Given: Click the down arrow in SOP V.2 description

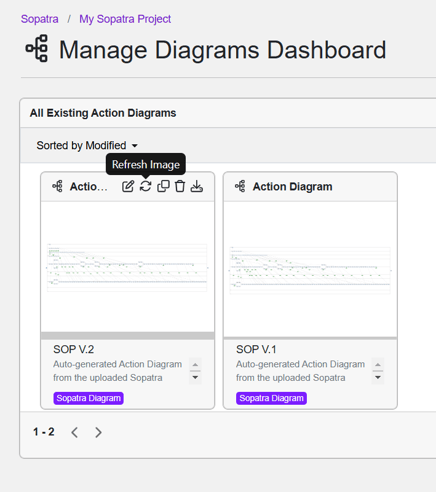Looking at the screenshot, I should pyautogui.click(x=195, y=377).
